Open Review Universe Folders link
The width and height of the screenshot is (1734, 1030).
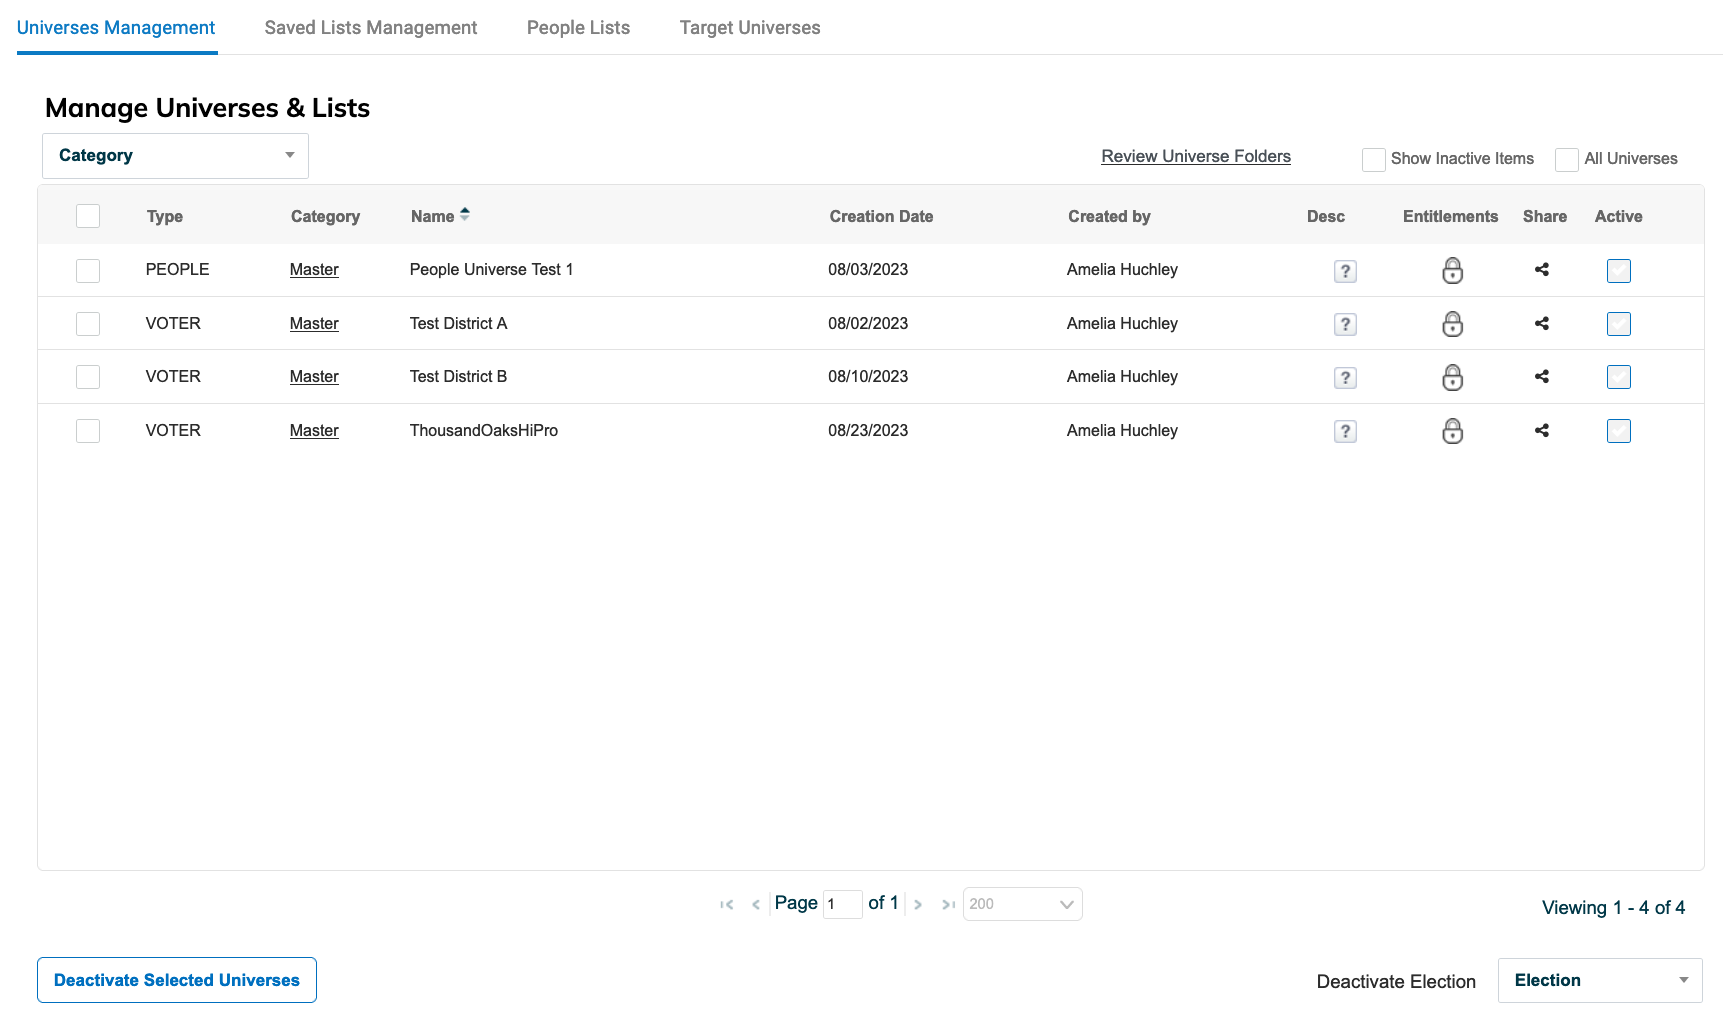[x=1196, y=156]
